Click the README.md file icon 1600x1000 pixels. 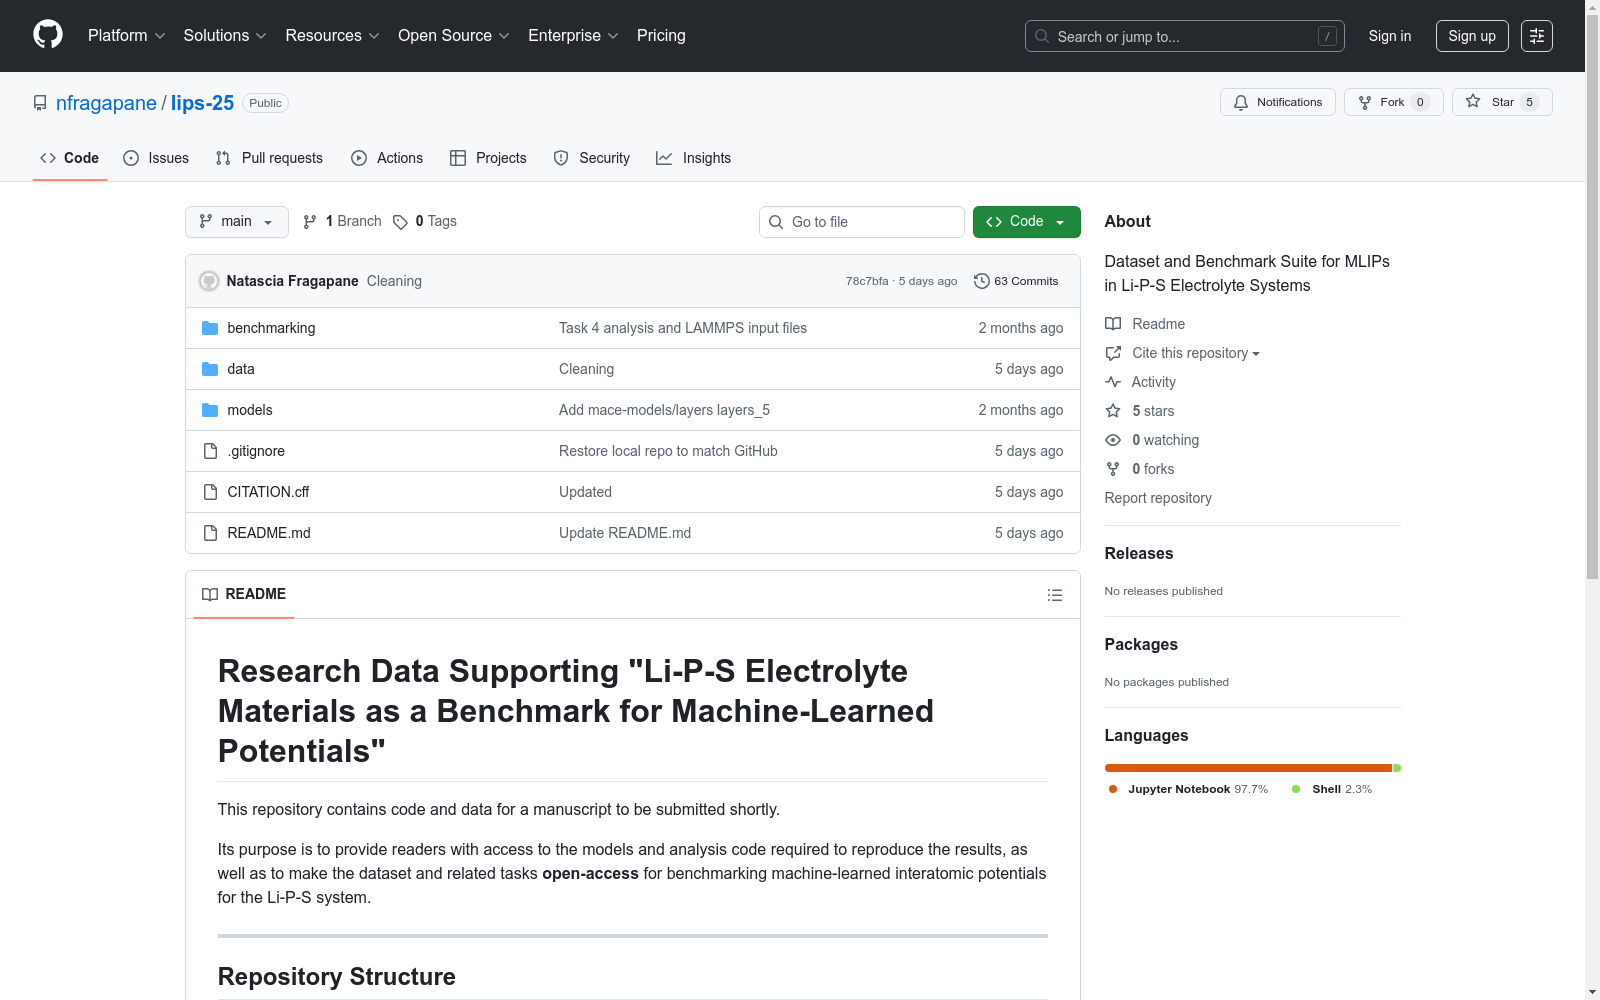click(210, 533)
